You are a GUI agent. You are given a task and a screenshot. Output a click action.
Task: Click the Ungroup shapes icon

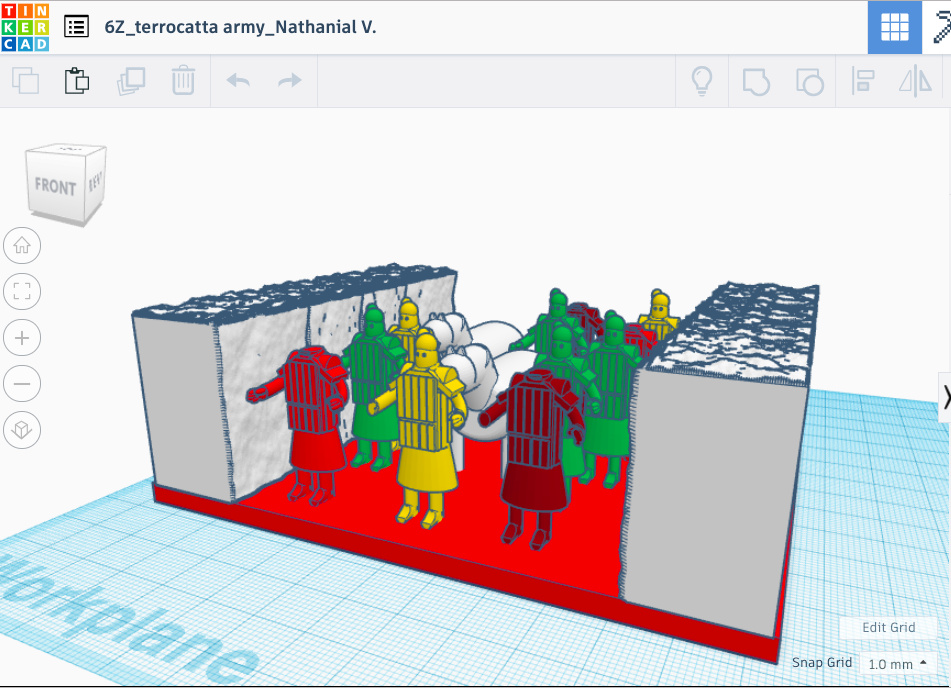coord(809,81)
